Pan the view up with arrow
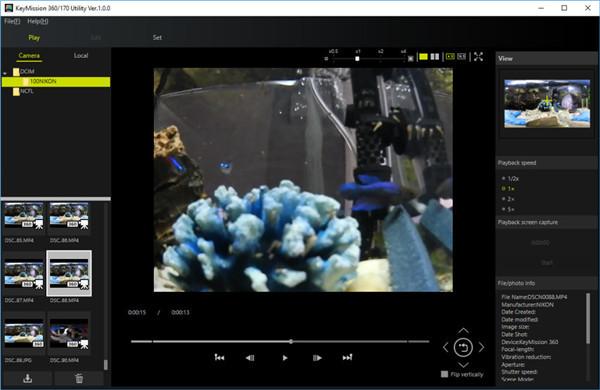Image resolution: width=600 pixels, height=390 pixels. [x=463, y=330]
